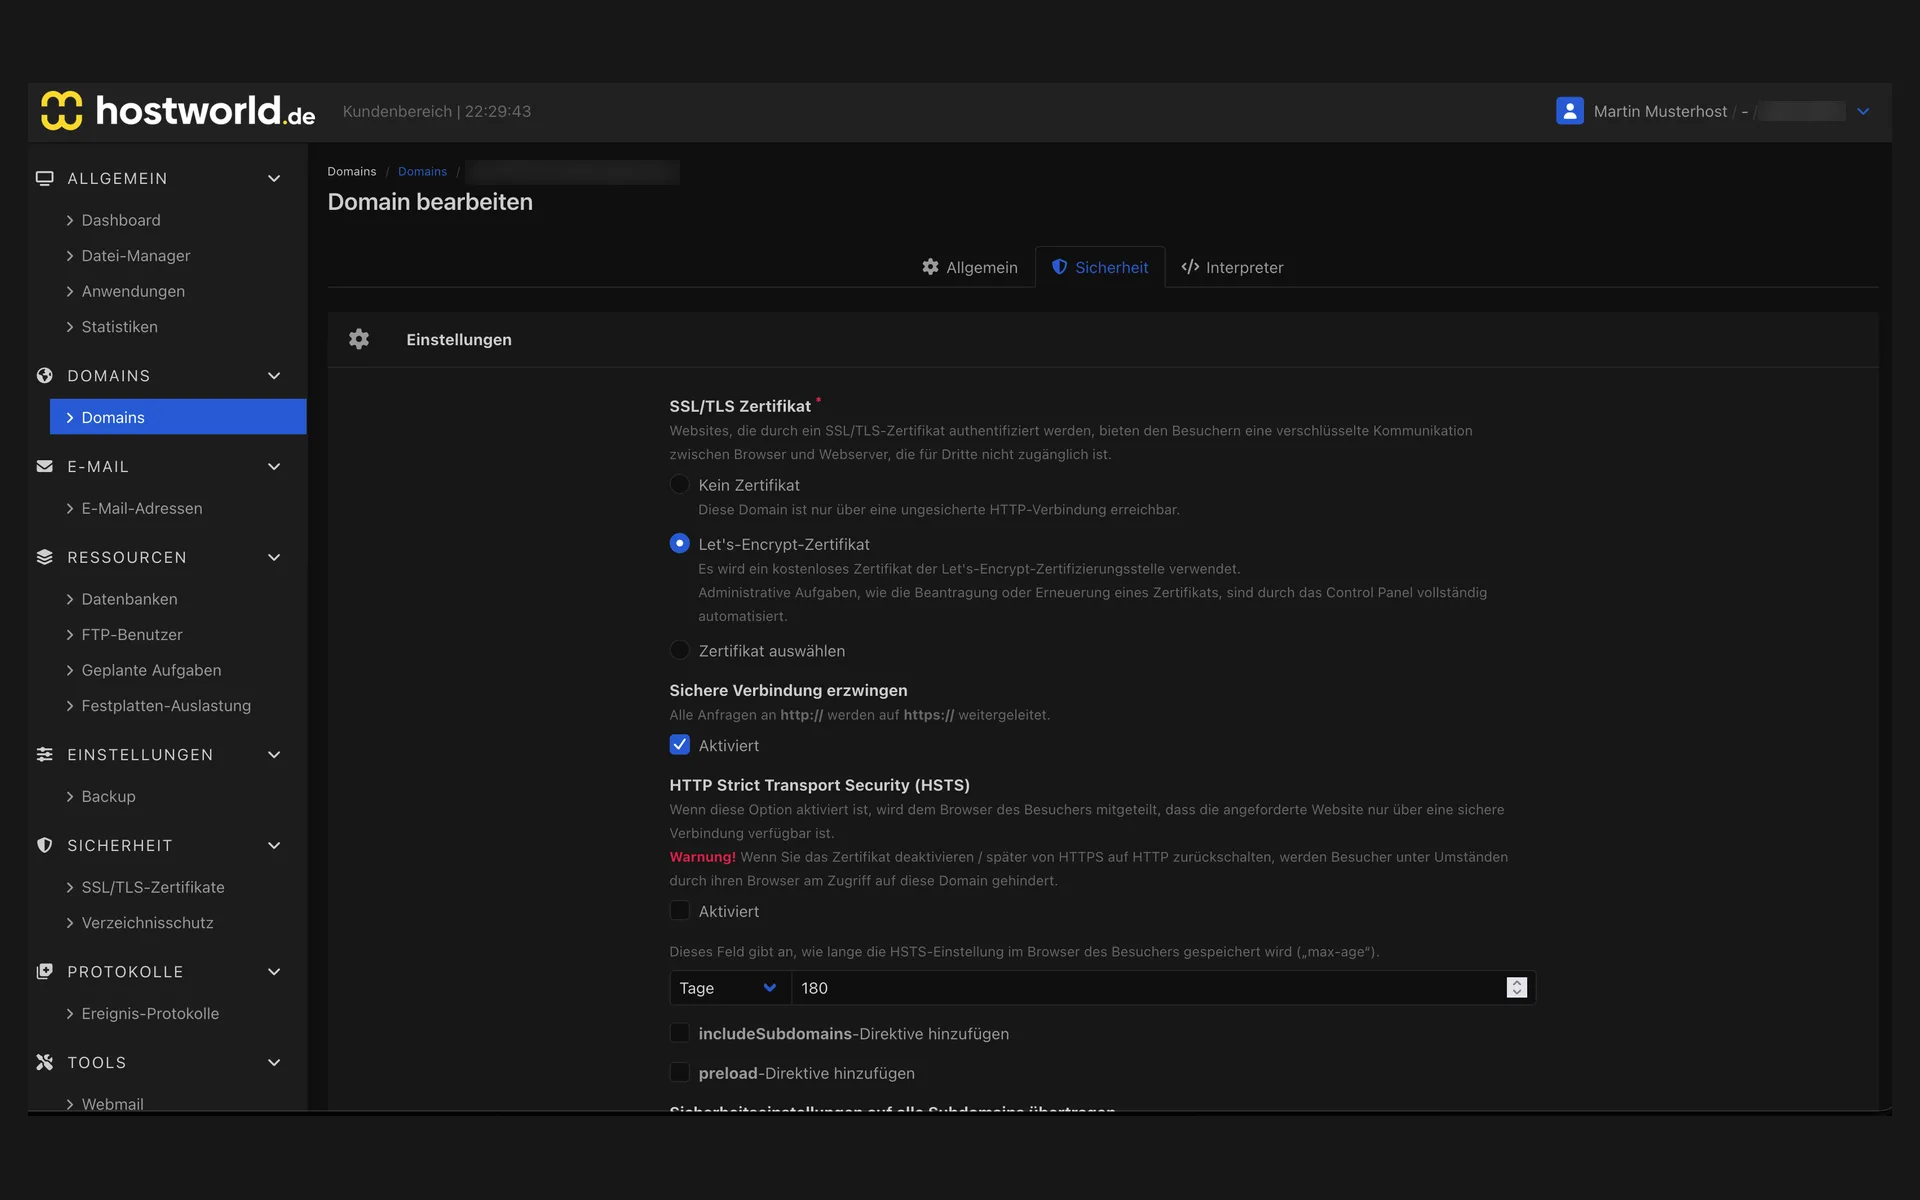Open FTP-Benutzer in the sidebar
The width and height of the screenshot is (1920, 1200).
coord(131,634)
